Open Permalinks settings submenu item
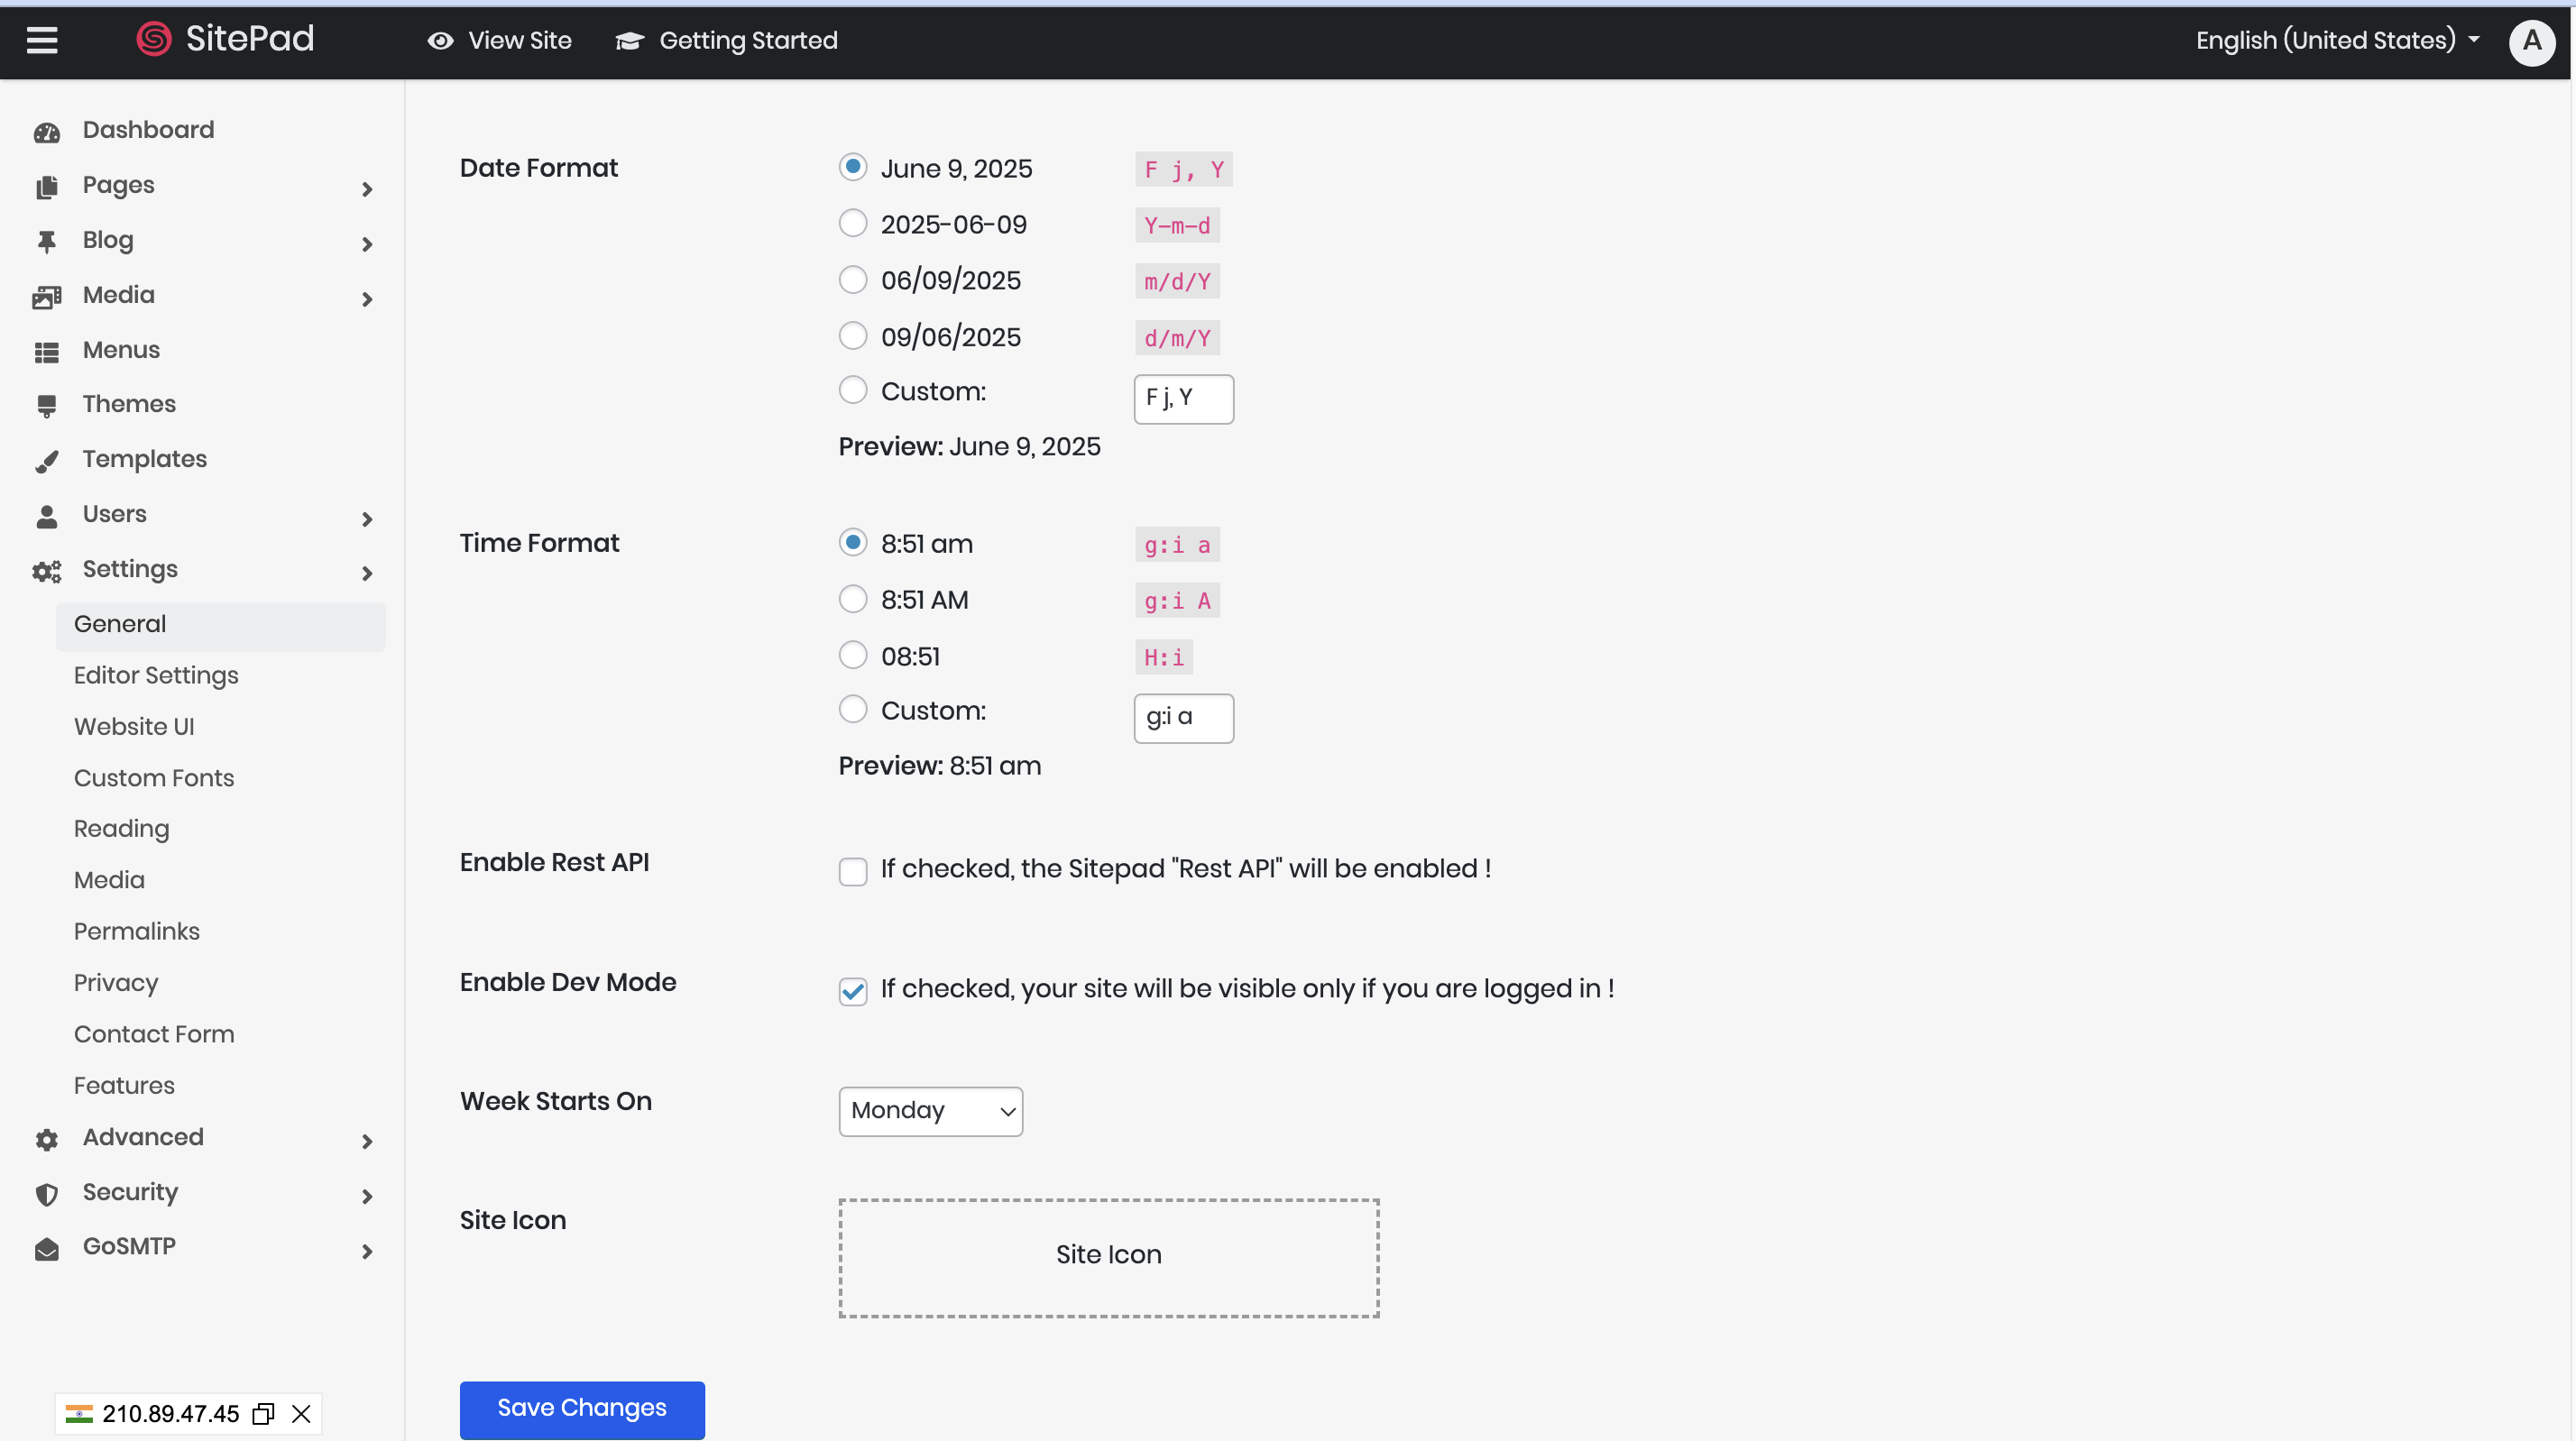 (x=137, y=931)
